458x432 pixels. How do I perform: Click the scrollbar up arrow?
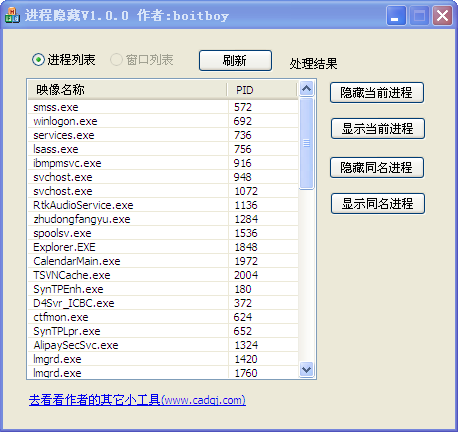(306, 89)
